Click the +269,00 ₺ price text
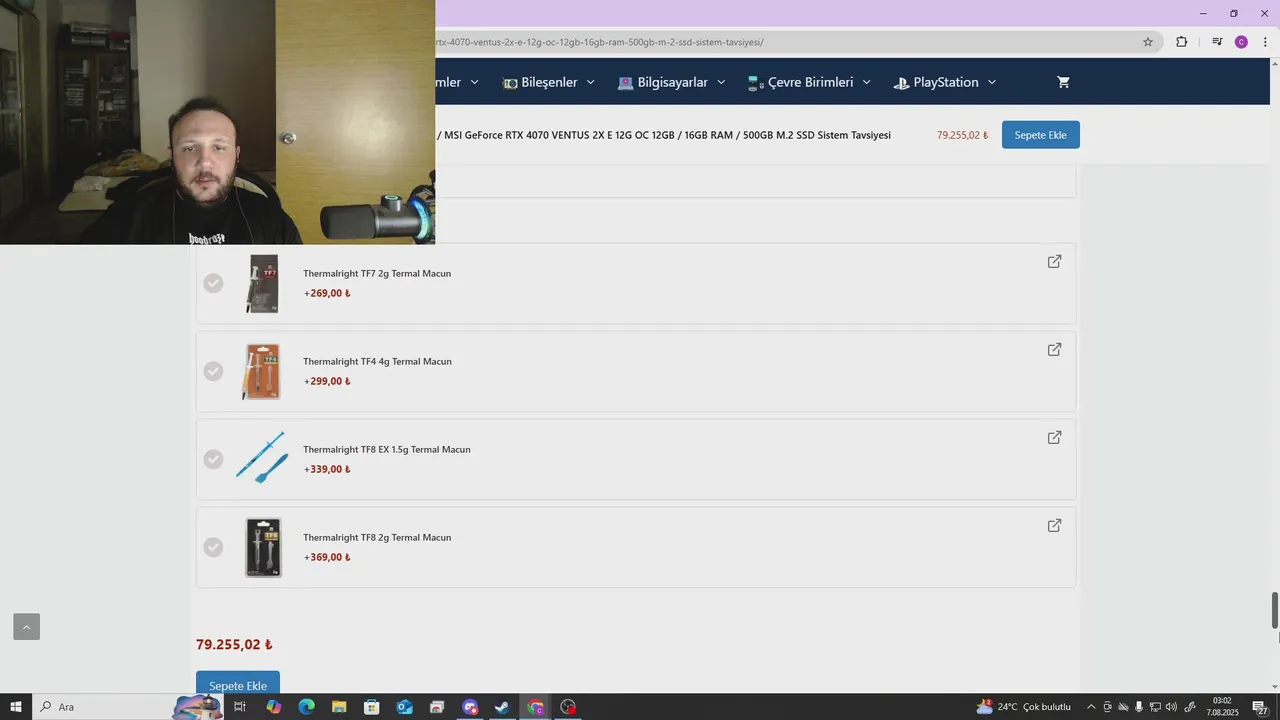This screenshot has height=720, width=1280. click(327, 293)
